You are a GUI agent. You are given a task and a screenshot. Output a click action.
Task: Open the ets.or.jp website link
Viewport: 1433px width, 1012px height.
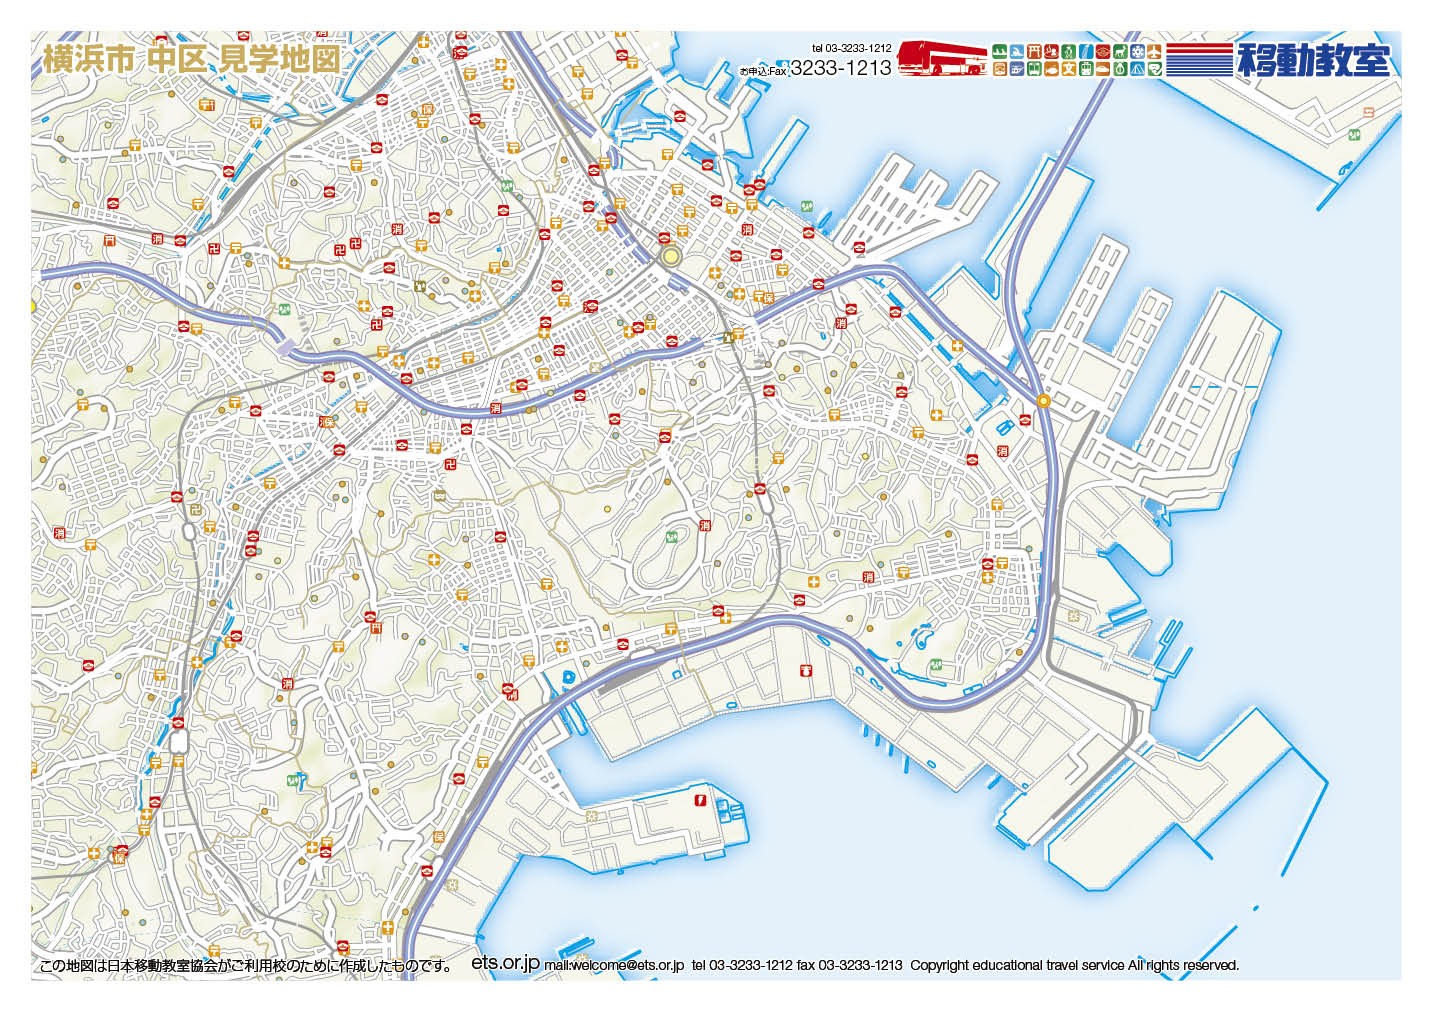pos(505,962)
